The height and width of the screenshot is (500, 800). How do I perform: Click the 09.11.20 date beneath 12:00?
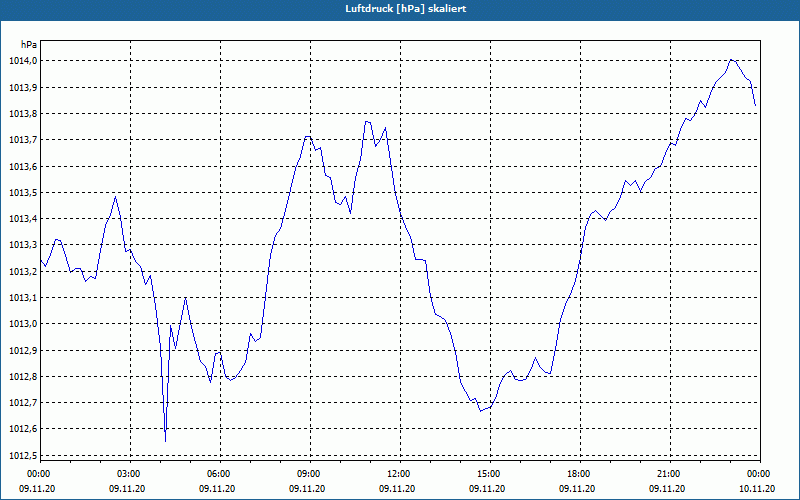point(397,489)
